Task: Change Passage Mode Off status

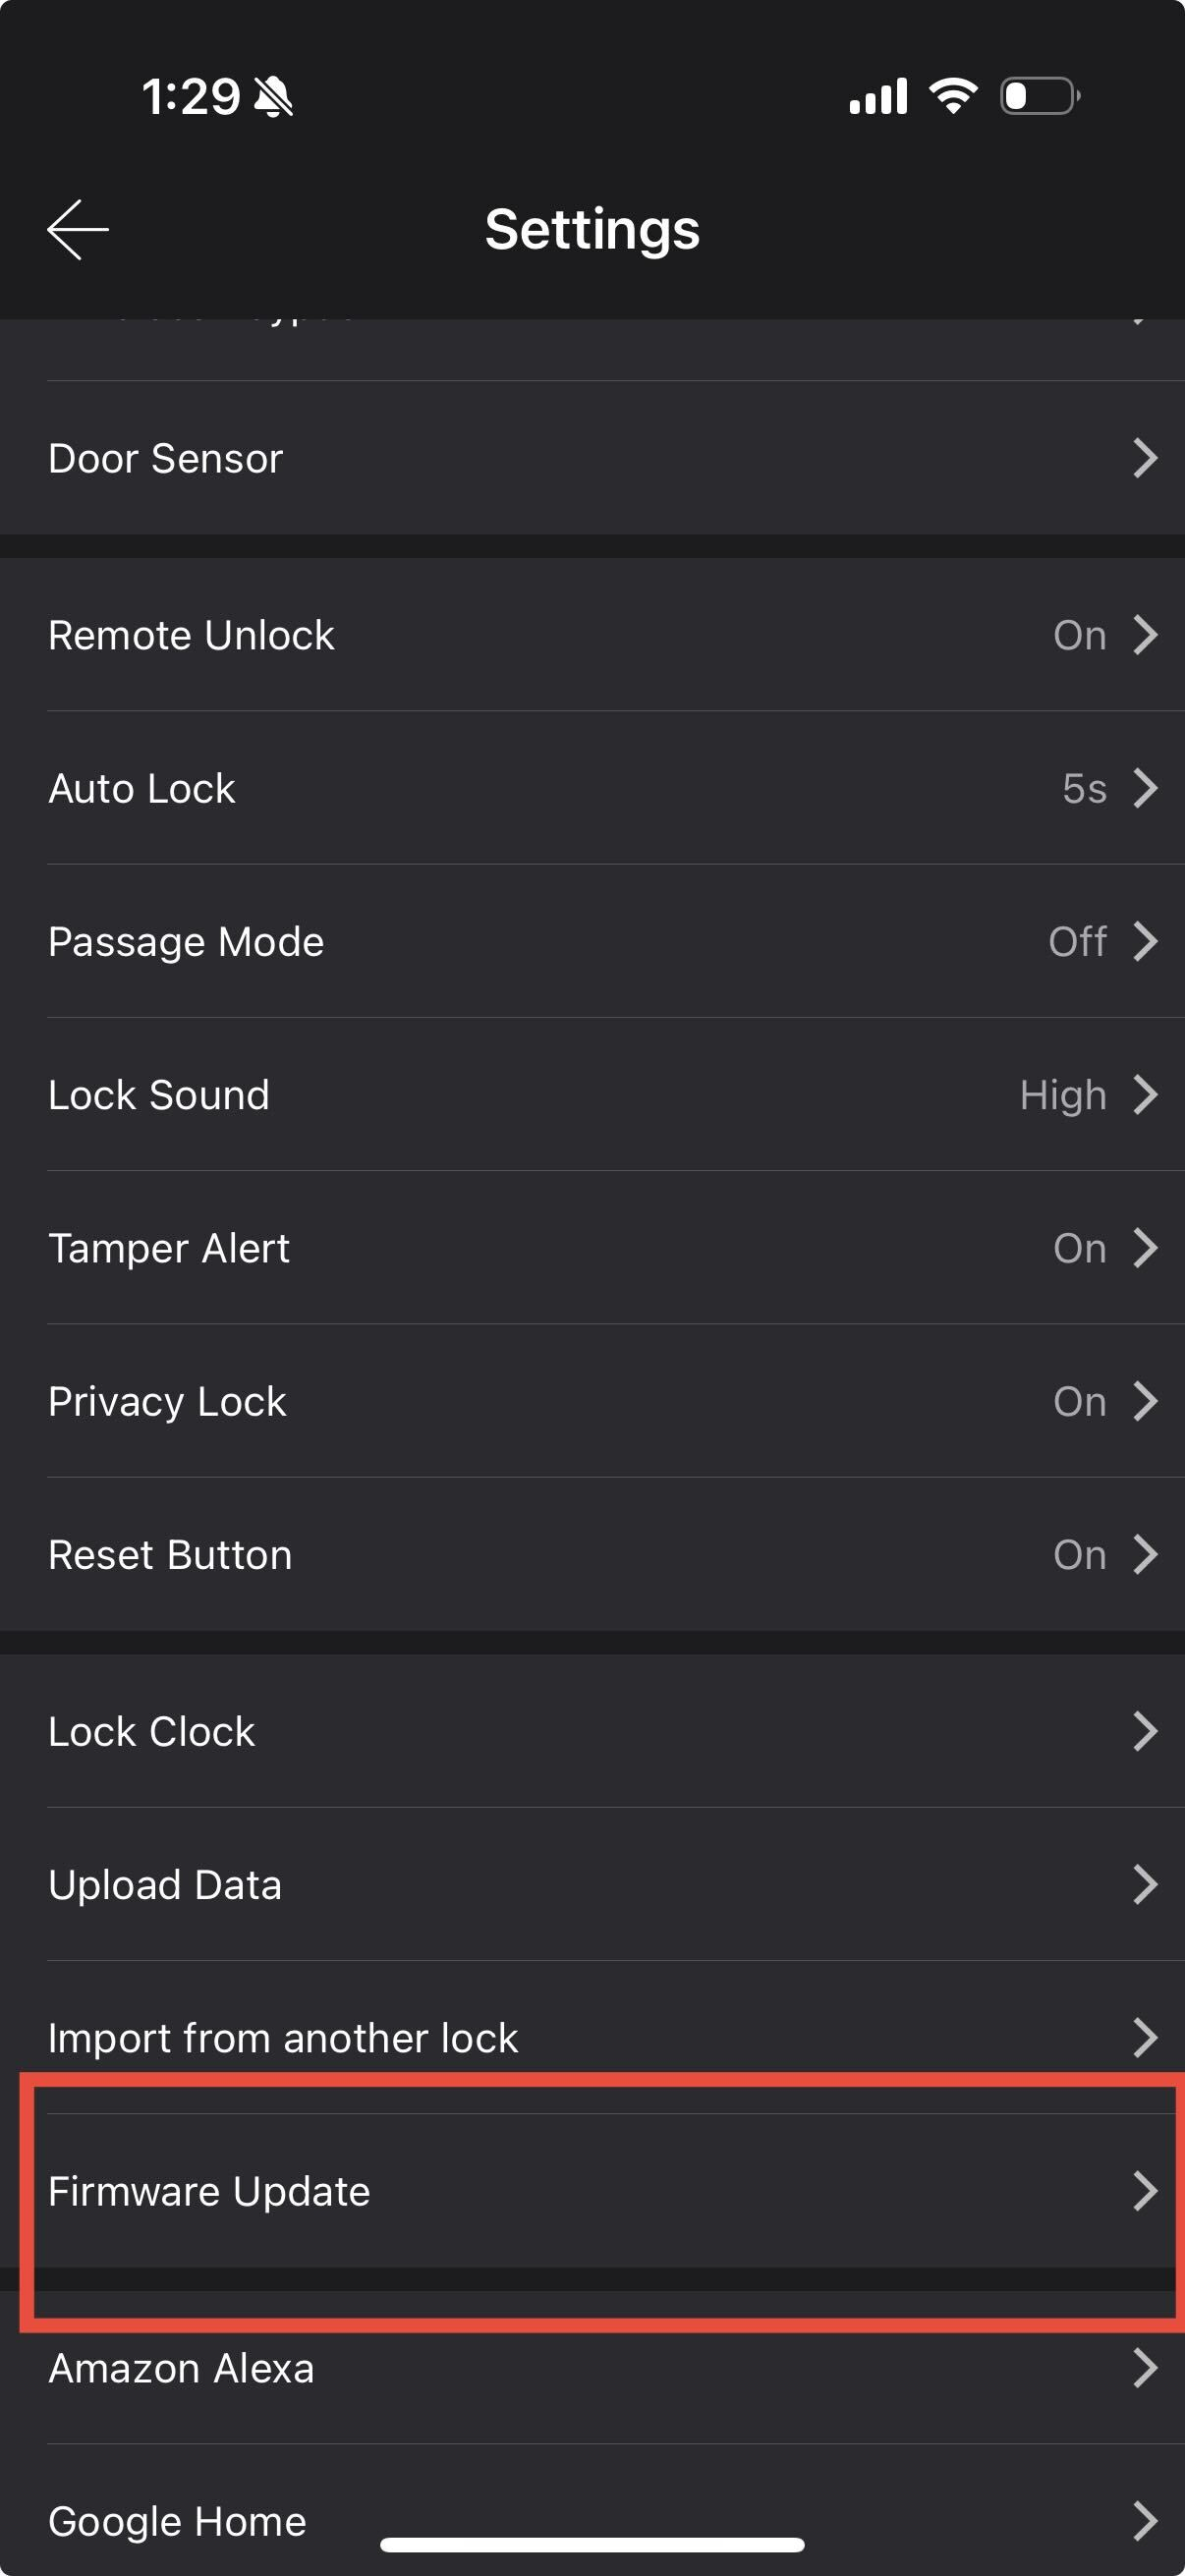Action: click(1077, 941)
